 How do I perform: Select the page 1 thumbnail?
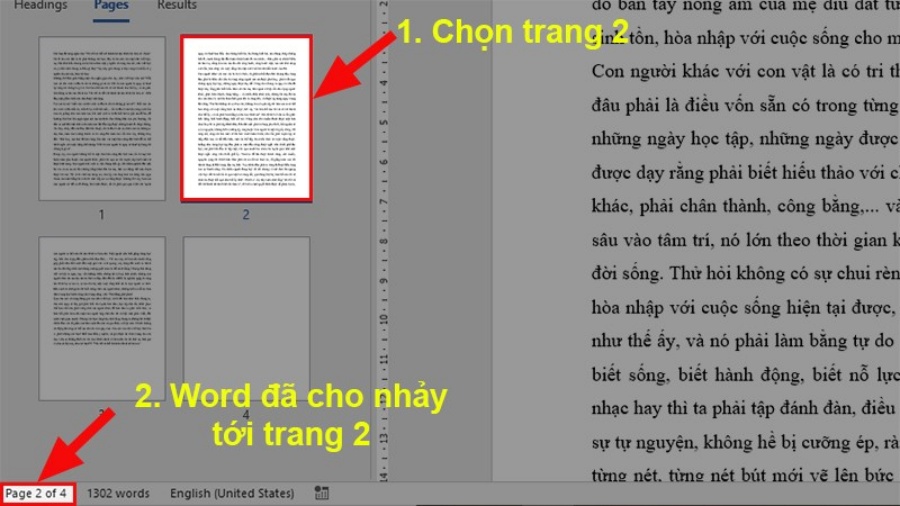pos(101,118)
